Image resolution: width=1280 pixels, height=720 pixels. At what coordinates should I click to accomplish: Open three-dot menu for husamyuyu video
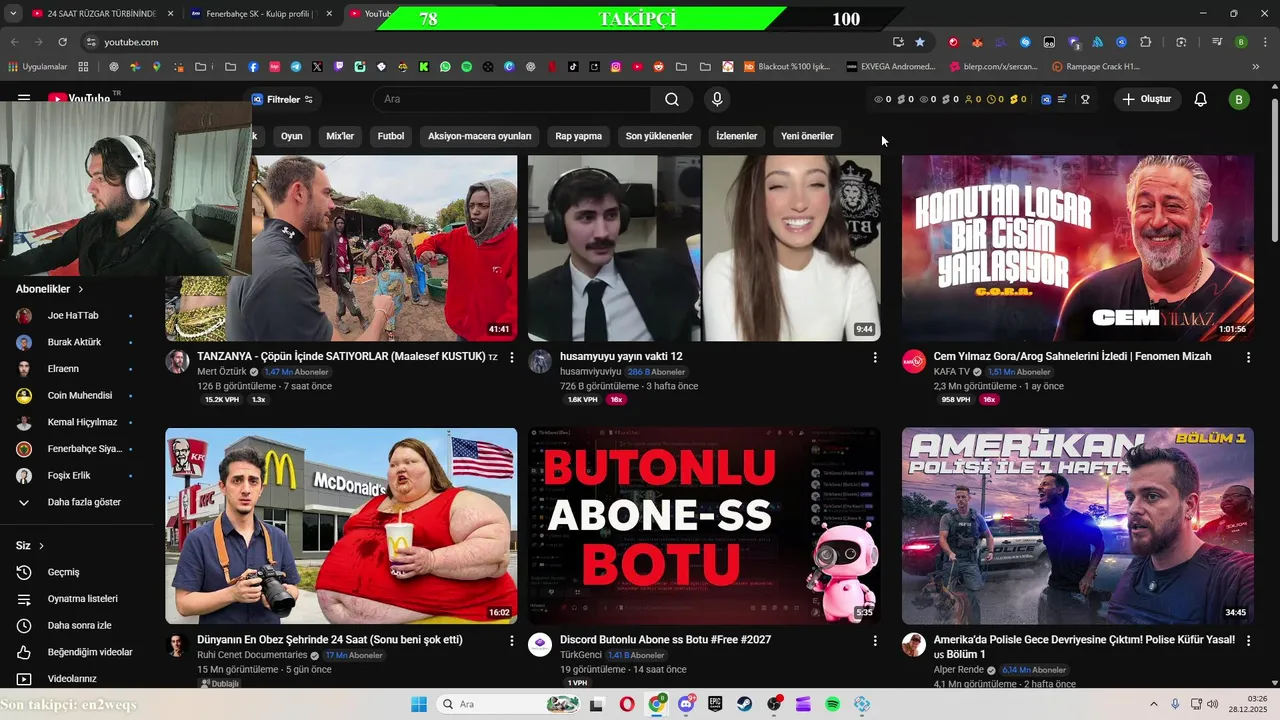875,357
